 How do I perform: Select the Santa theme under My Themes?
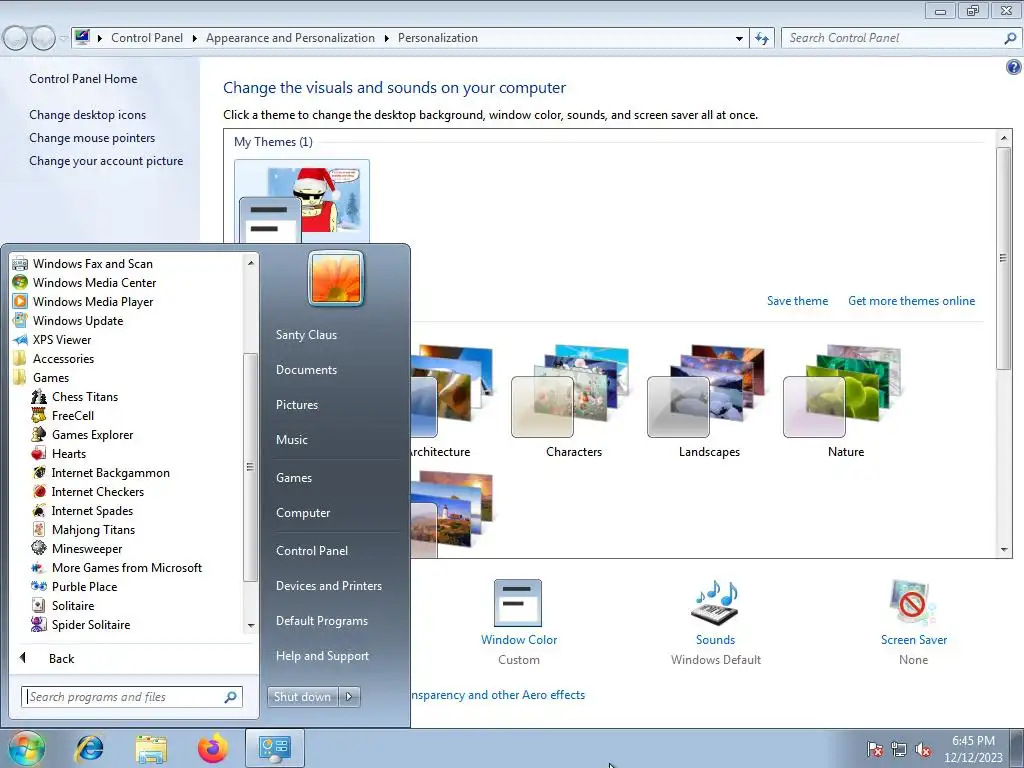point(302,202)
